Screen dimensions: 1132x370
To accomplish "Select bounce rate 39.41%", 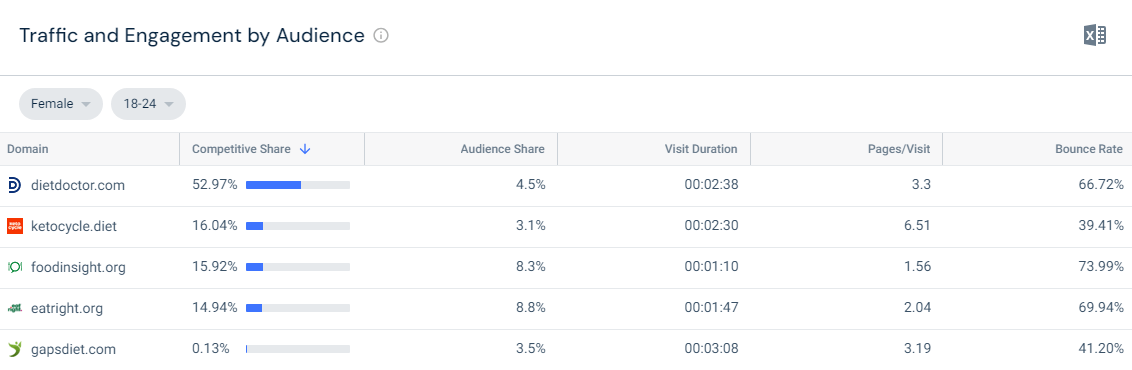I will [1101, 226].
